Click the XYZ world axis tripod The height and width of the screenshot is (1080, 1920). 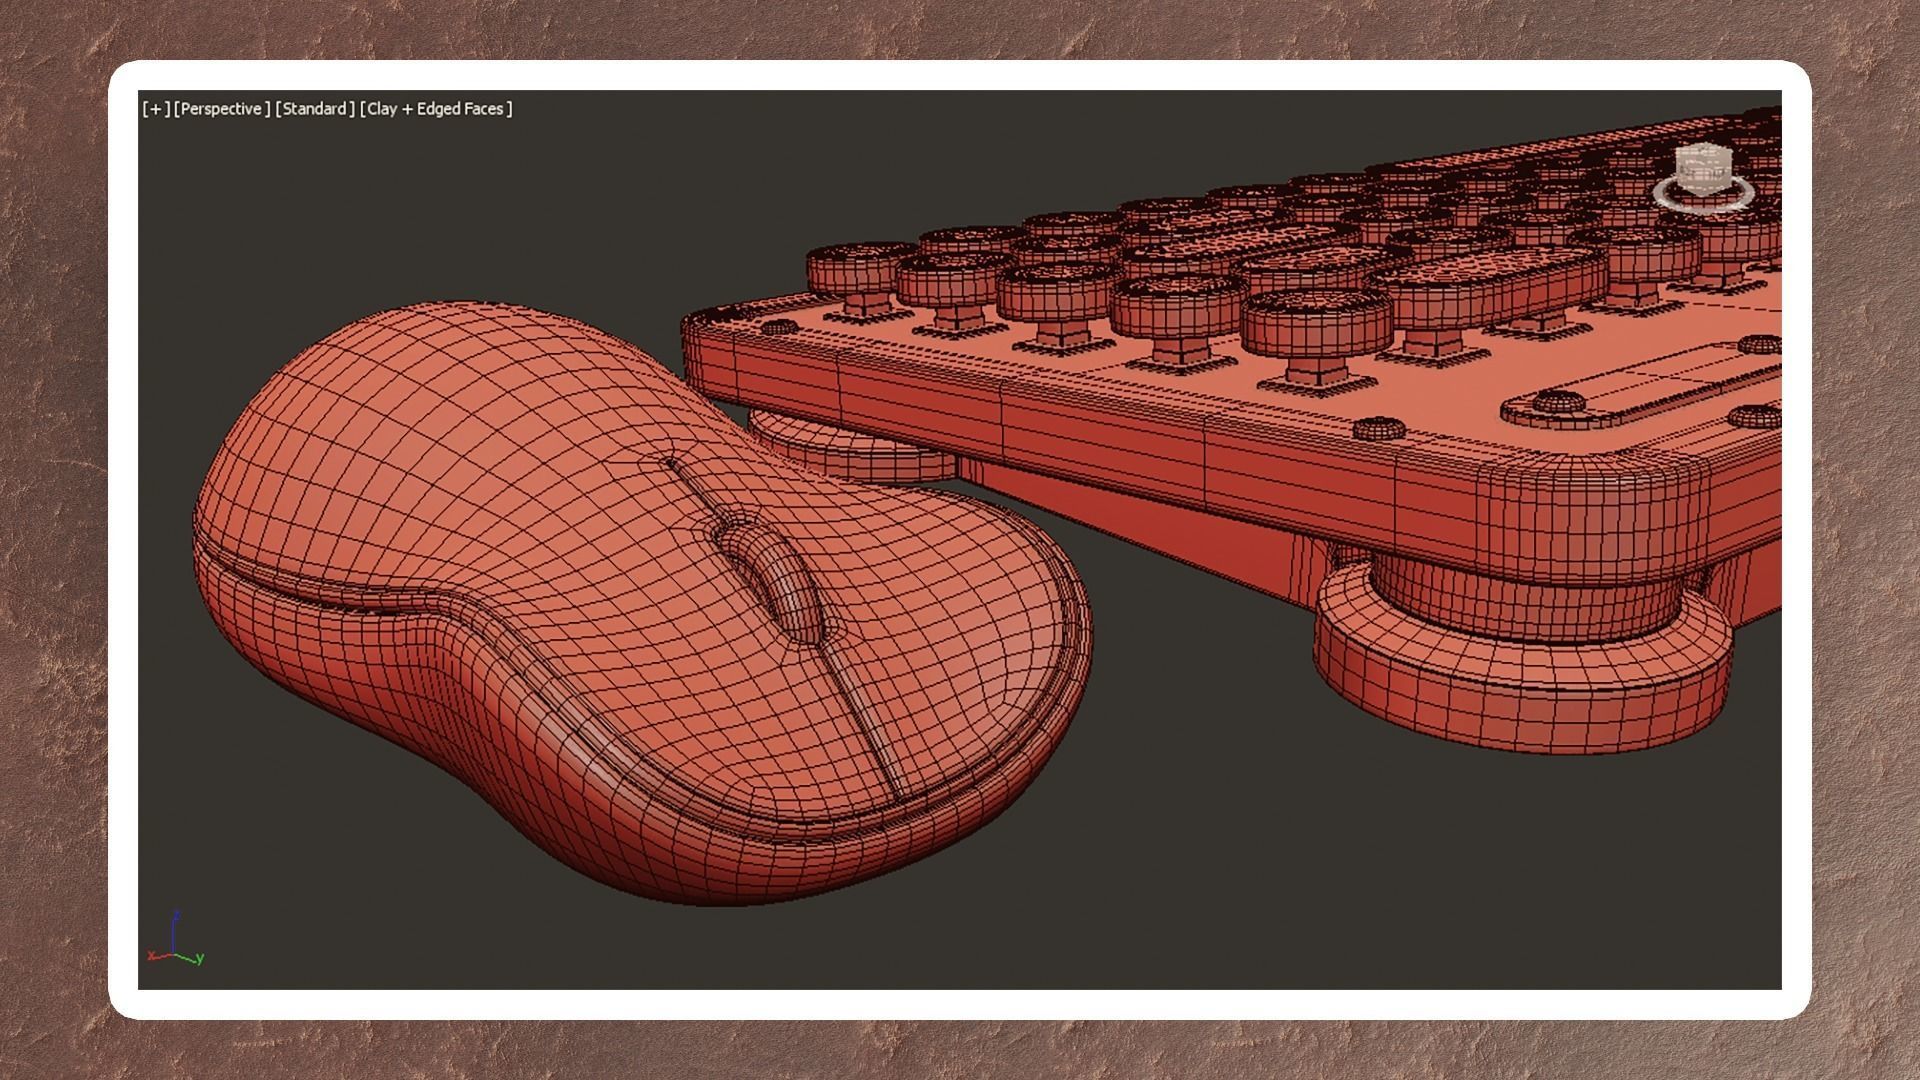click(176, 943)
